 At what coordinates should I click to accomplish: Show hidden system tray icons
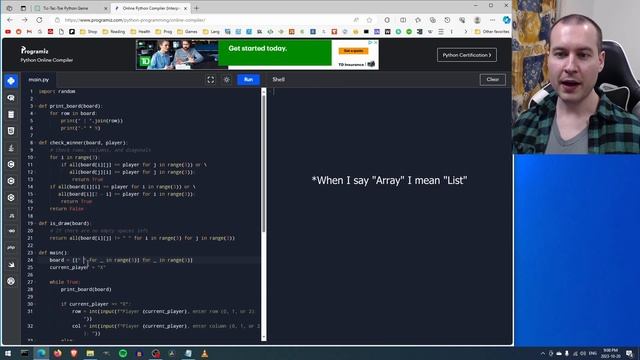(543, 353)
